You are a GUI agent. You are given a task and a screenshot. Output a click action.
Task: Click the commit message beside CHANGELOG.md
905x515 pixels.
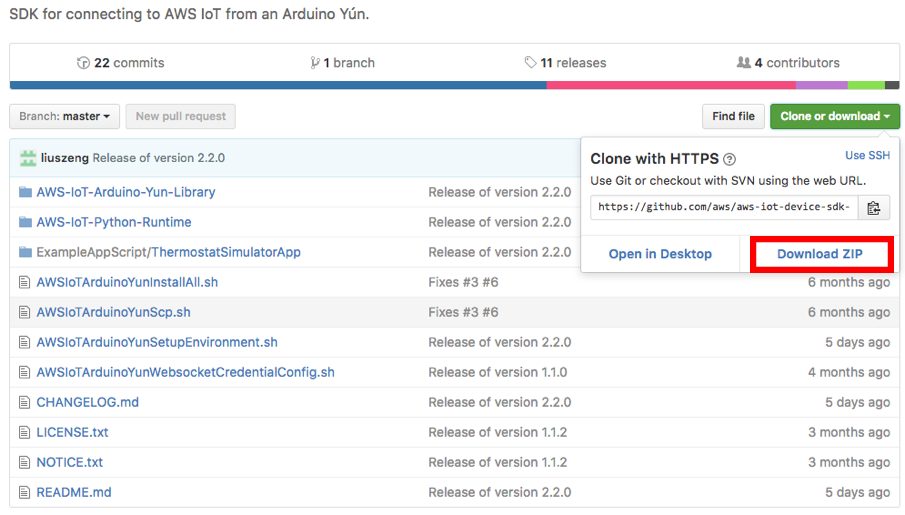499,402
